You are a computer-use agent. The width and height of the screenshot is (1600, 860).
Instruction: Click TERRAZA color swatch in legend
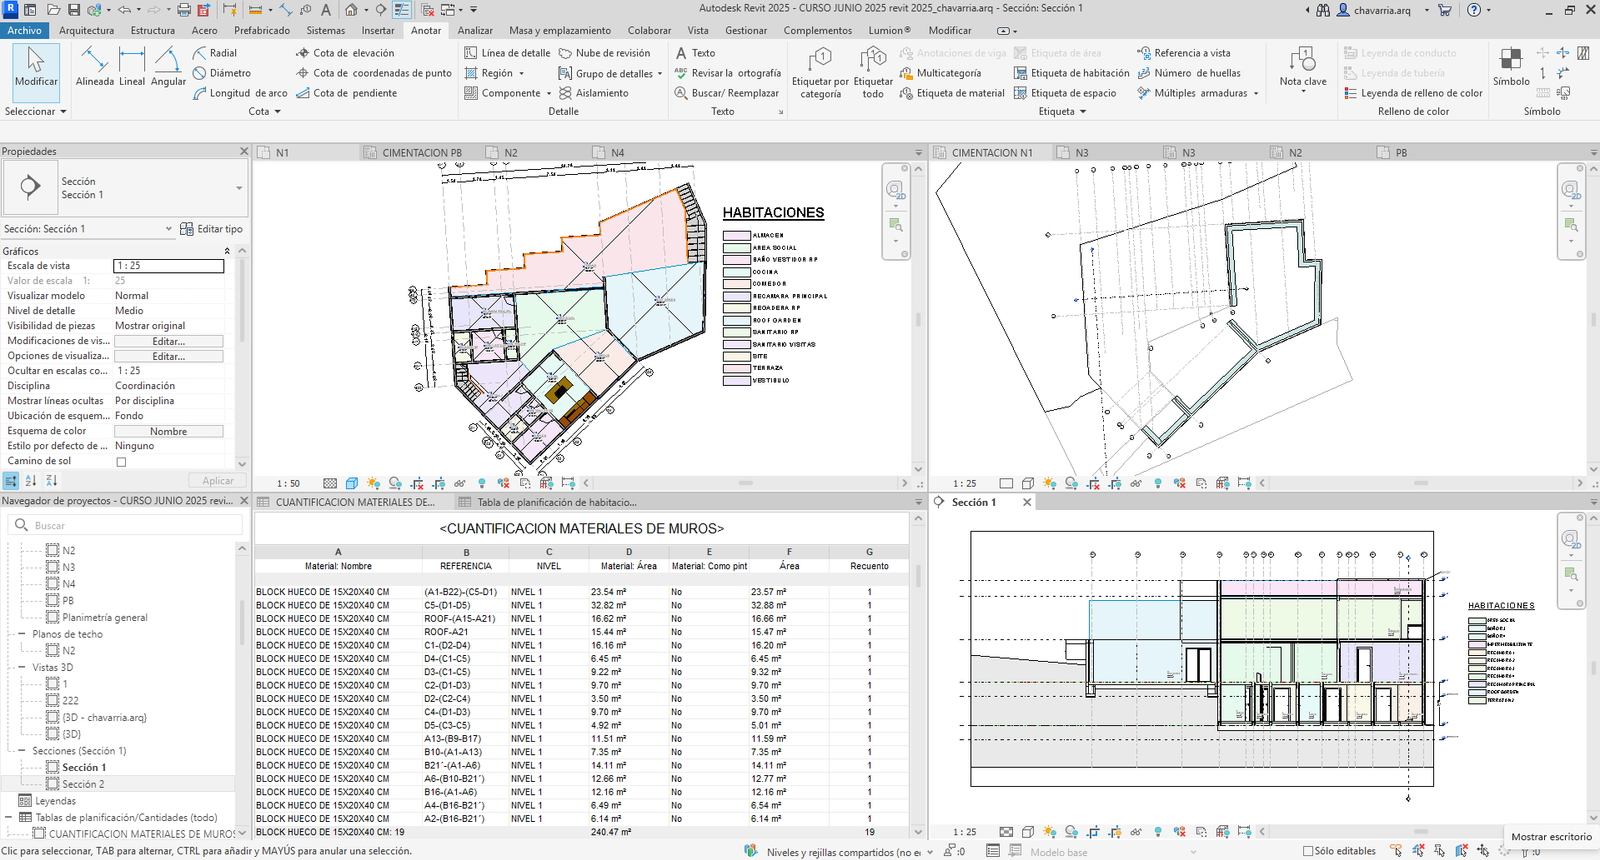737,368
